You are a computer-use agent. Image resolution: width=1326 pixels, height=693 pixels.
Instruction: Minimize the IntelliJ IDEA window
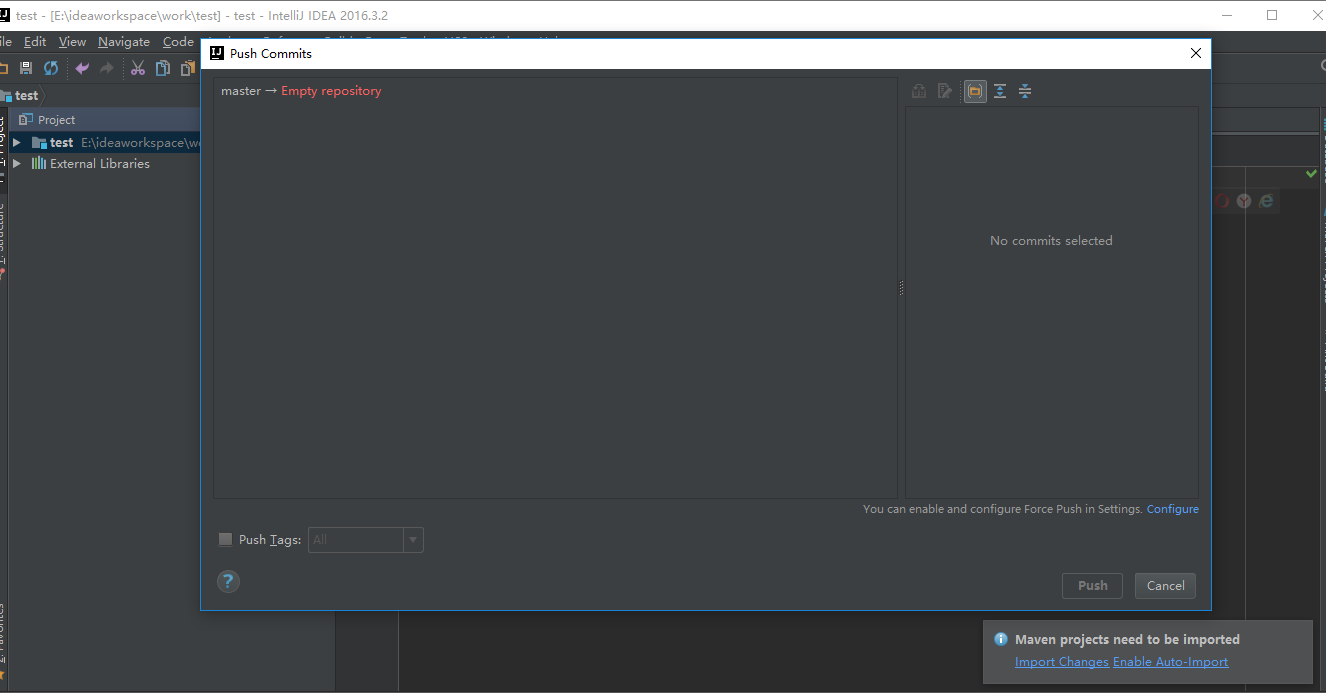[x=1226, y=15]
